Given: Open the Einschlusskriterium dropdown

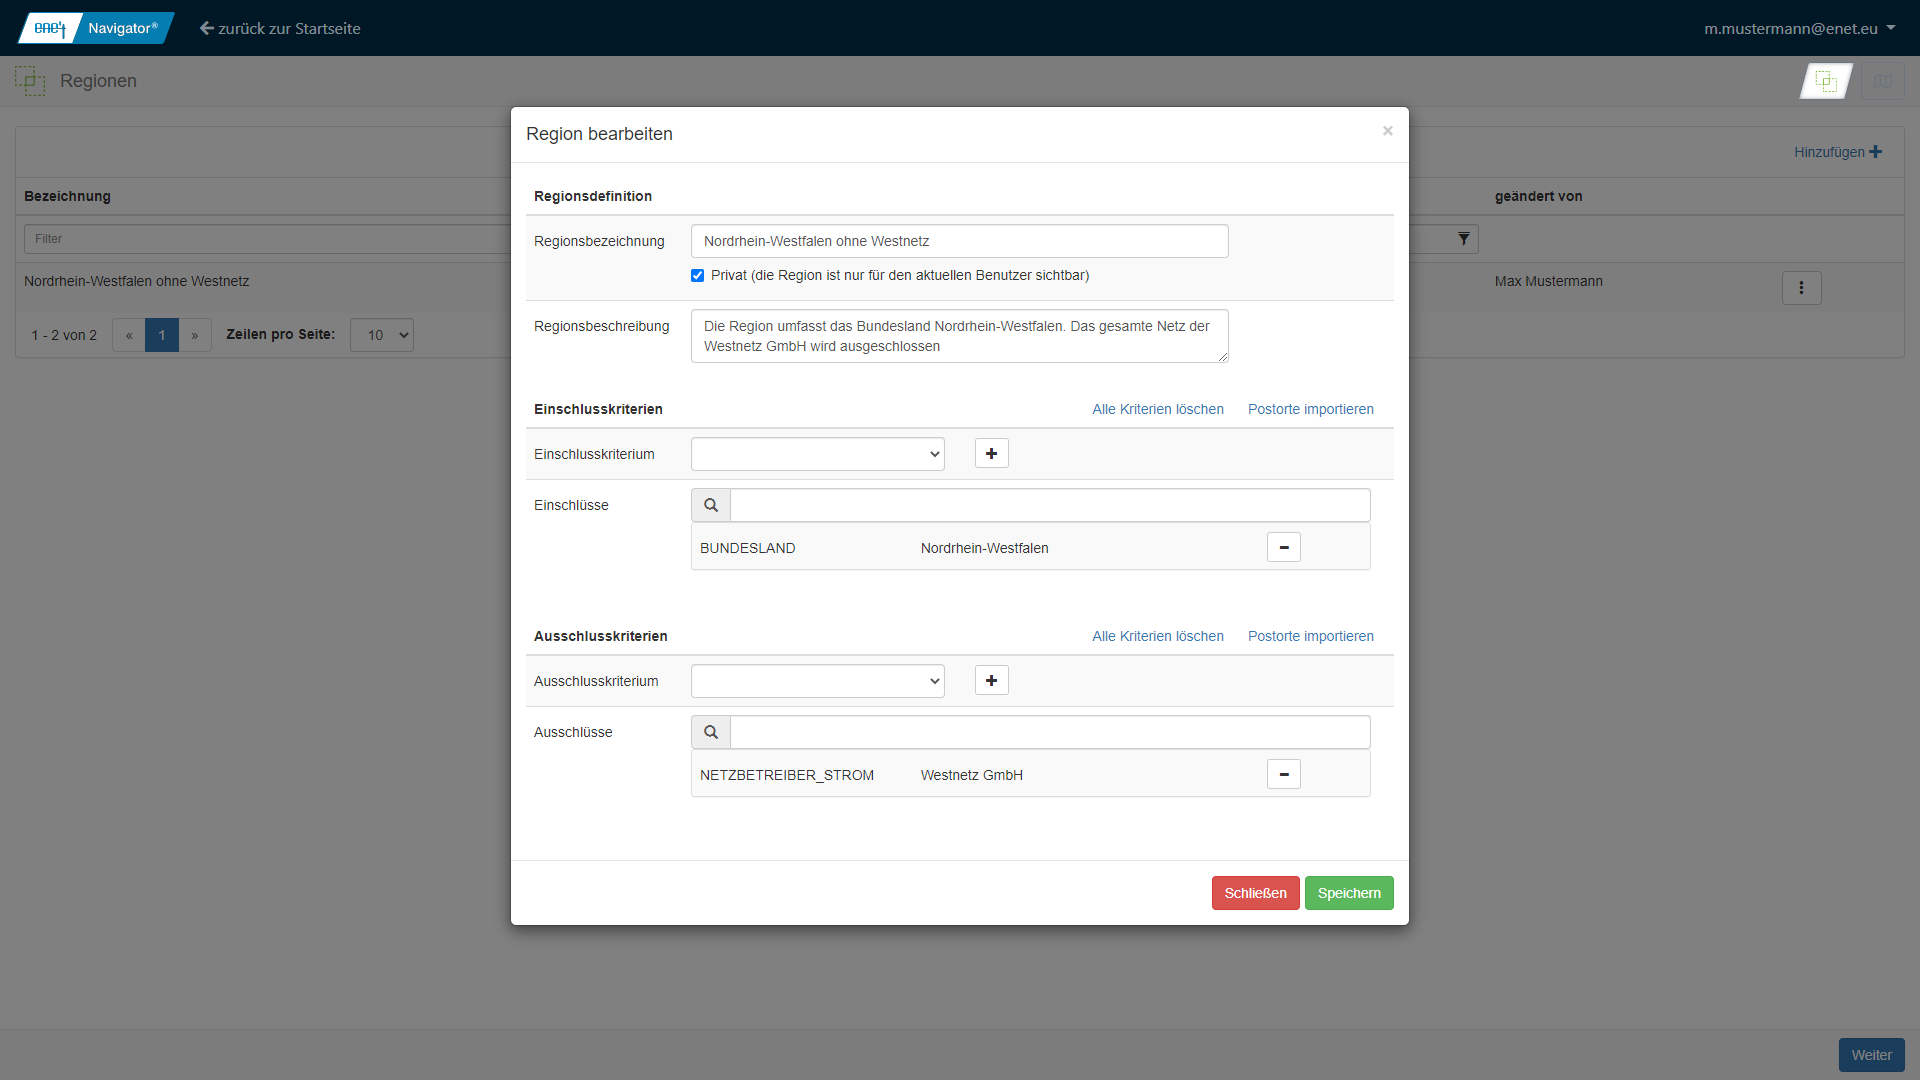Looking at the screenshot, I should [817, 454].
